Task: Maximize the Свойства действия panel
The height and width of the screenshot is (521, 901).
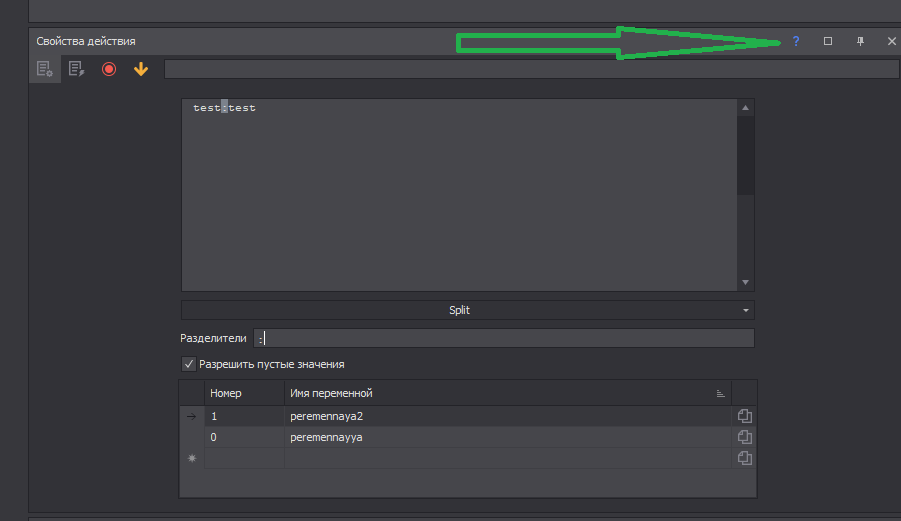Action: click(x=828, y=41)
